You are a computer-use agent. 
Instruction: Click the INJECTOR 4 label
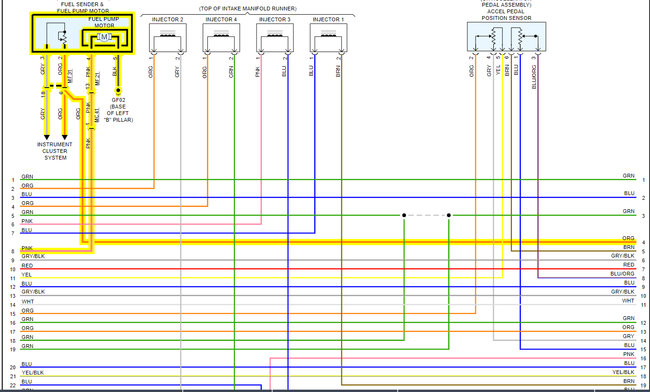(x=221, y=19)
